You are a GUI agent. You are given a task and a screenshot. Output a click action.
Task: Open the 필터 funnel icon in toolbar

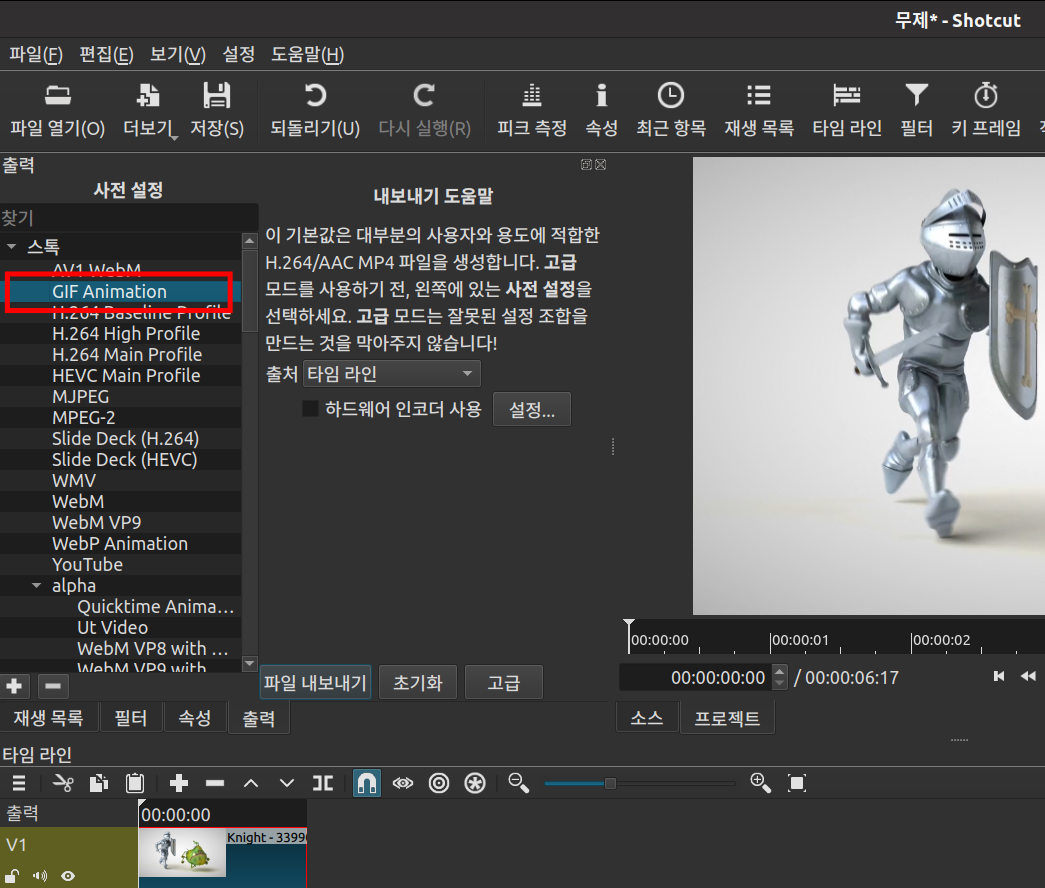click(x=916, y=96)
